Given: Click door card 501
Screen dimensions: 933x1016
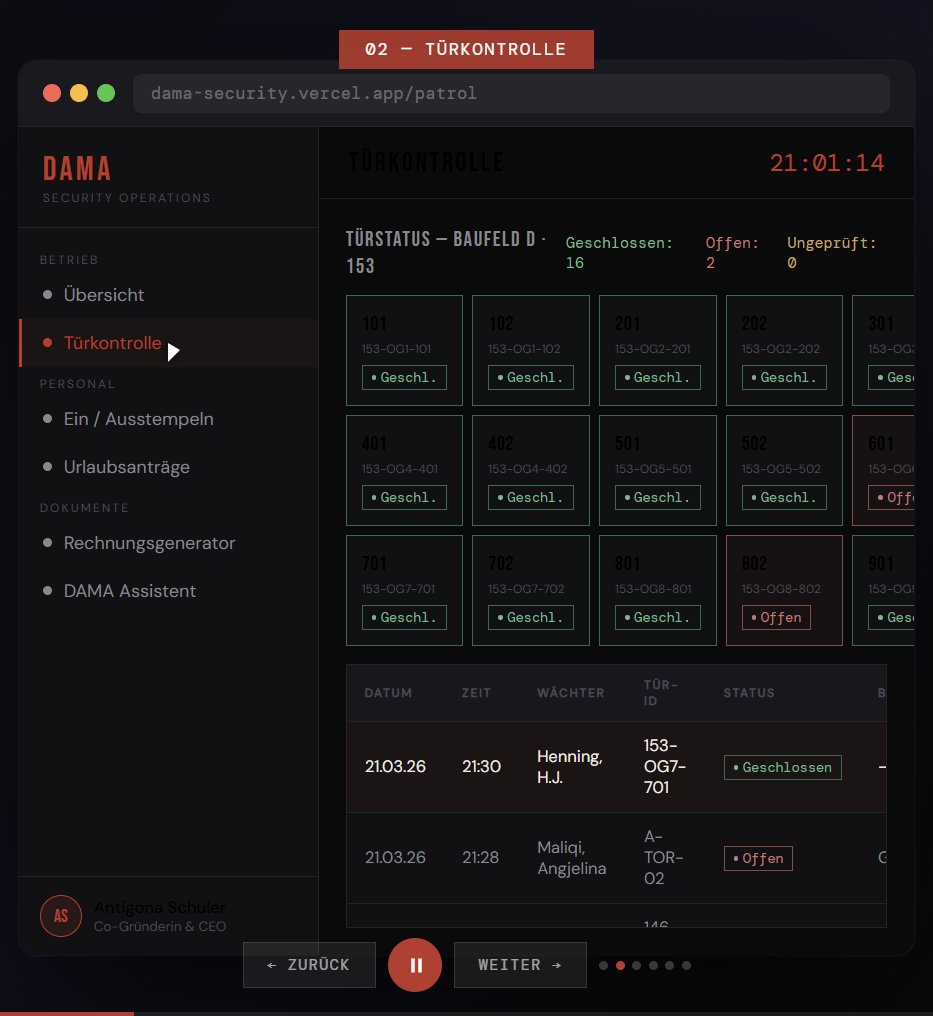Looking at the screenshot, I should 658,470.
